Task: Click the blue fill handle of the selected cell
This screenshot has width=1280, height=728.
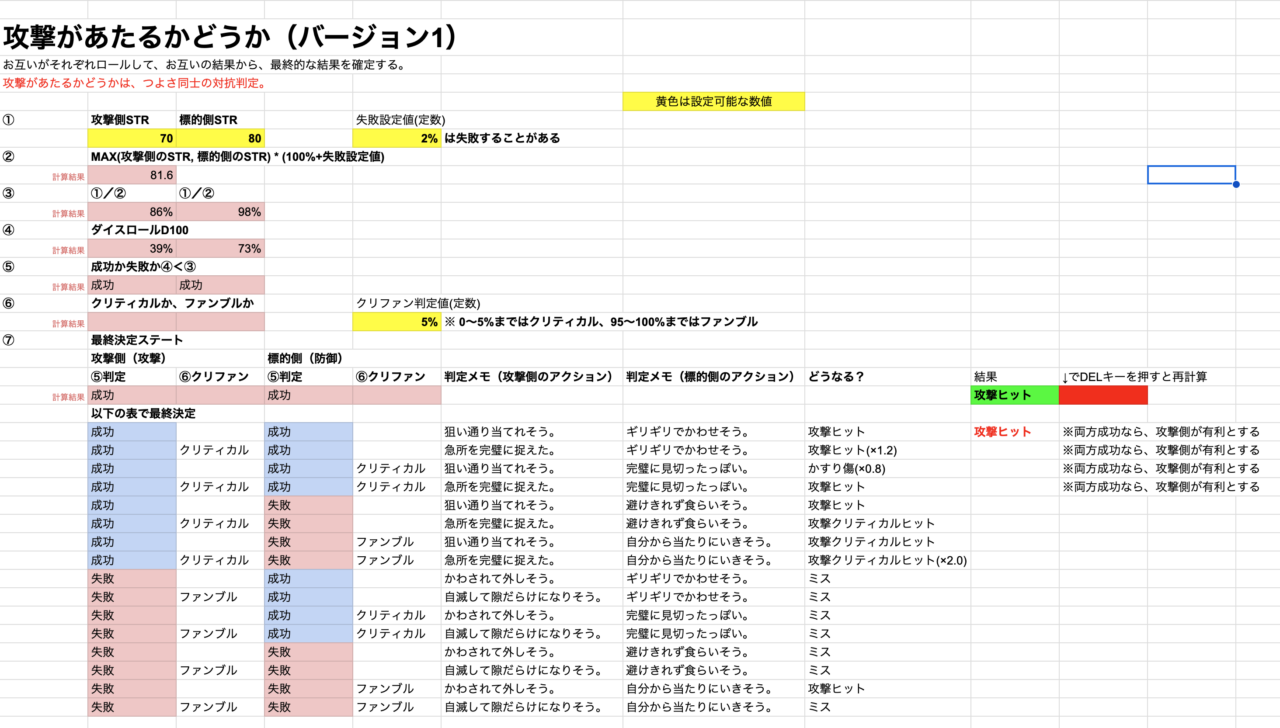Action: coord(1236,184)
